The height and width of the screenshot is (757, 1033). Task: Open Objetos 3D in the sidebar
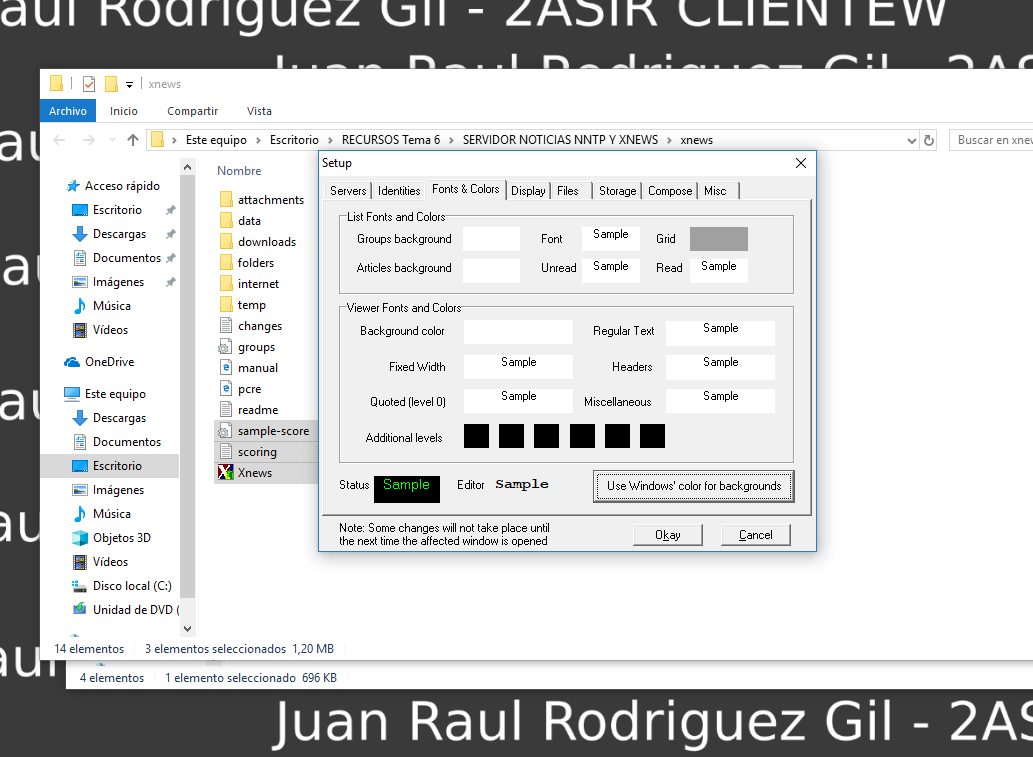(121, 538)
